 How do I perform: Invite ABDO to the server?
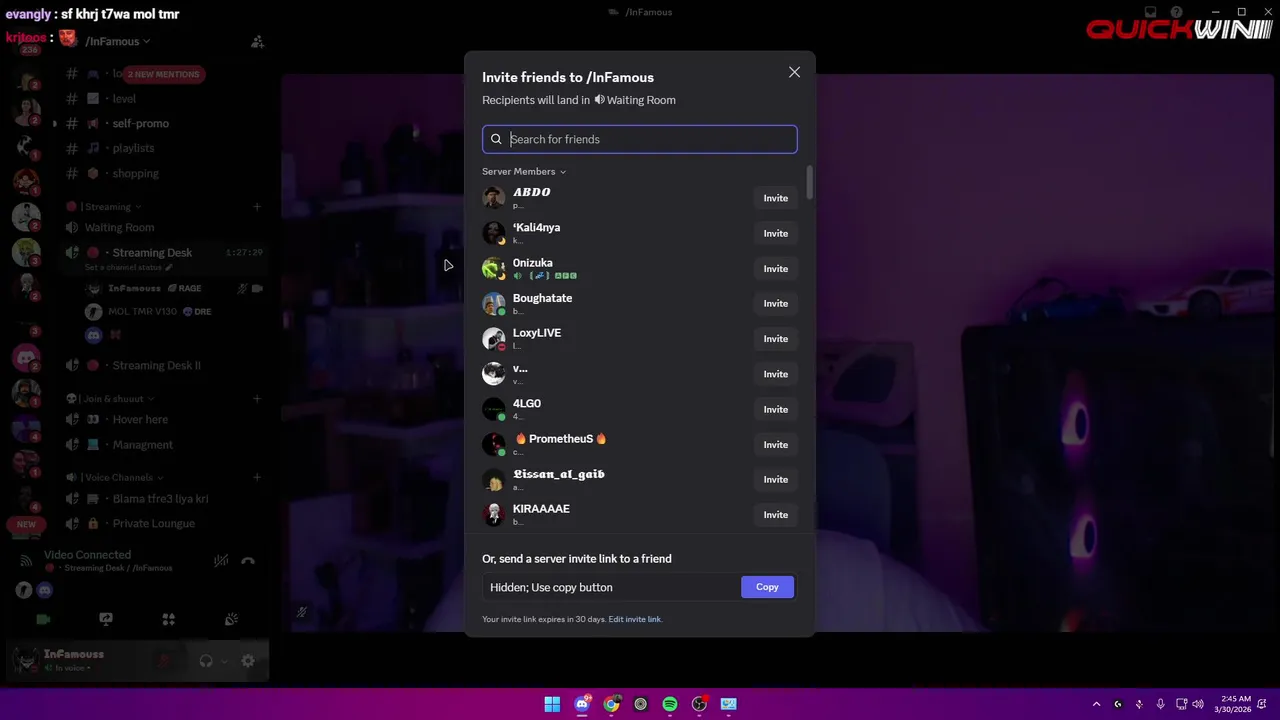coord(775,198)
